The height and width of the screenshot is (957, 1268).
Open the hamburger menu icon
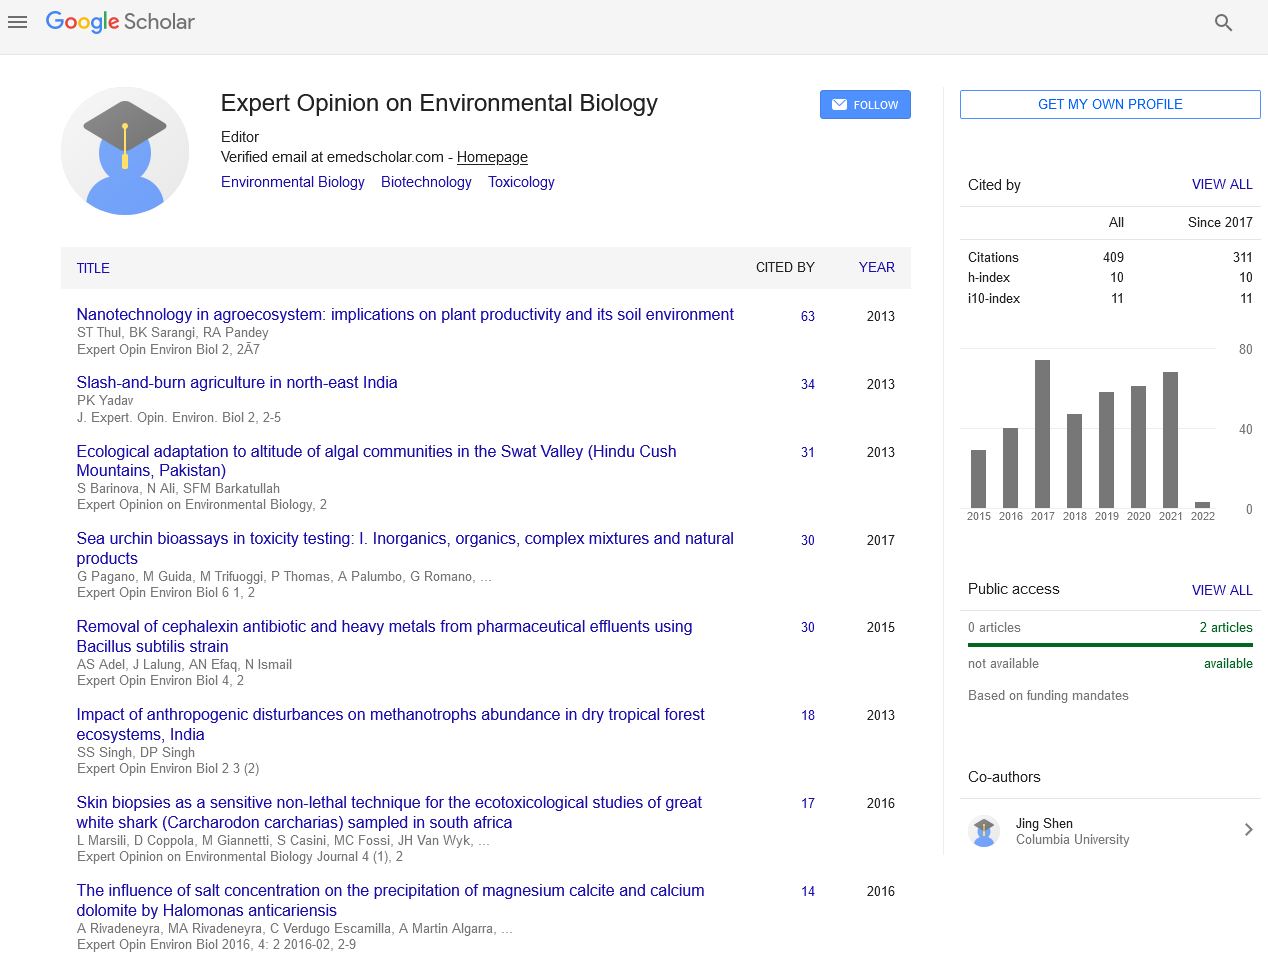(17, 22)
